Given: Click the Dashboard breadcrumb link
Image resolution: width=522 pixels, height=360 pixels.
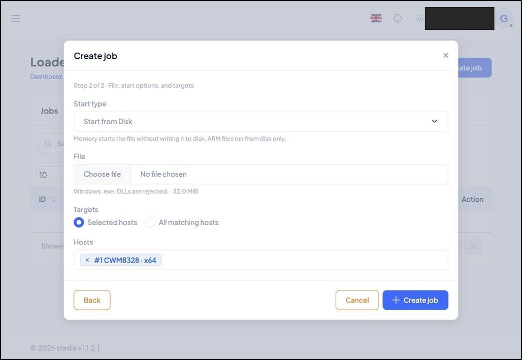Looking at the screenshot, I should (46, 77).
